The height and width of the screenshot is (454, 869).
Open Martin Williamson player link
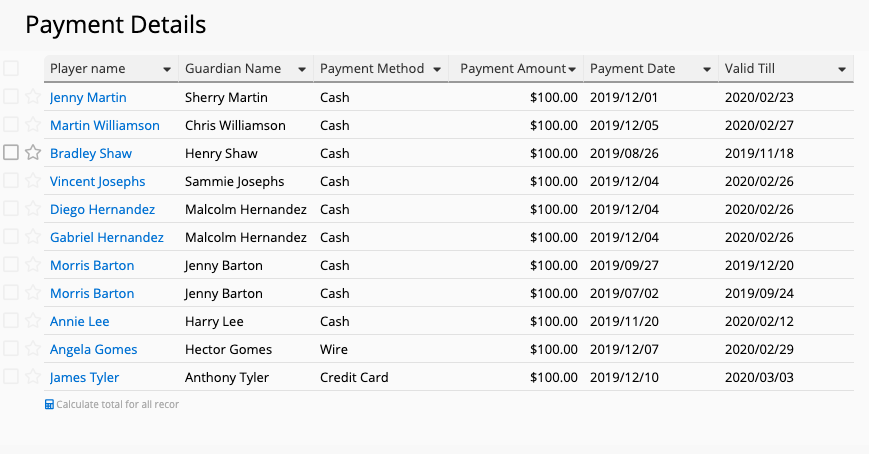pos(105,125)
